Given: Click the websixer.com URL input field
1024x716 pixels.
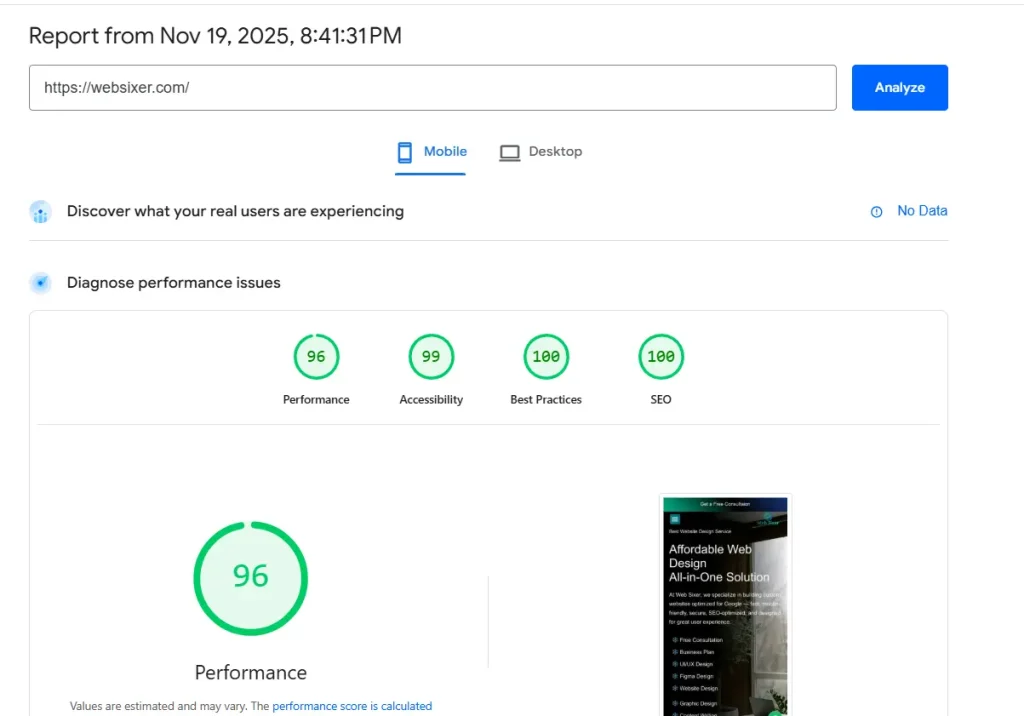Looking at the screenshot, I should [x=432, y=87].
